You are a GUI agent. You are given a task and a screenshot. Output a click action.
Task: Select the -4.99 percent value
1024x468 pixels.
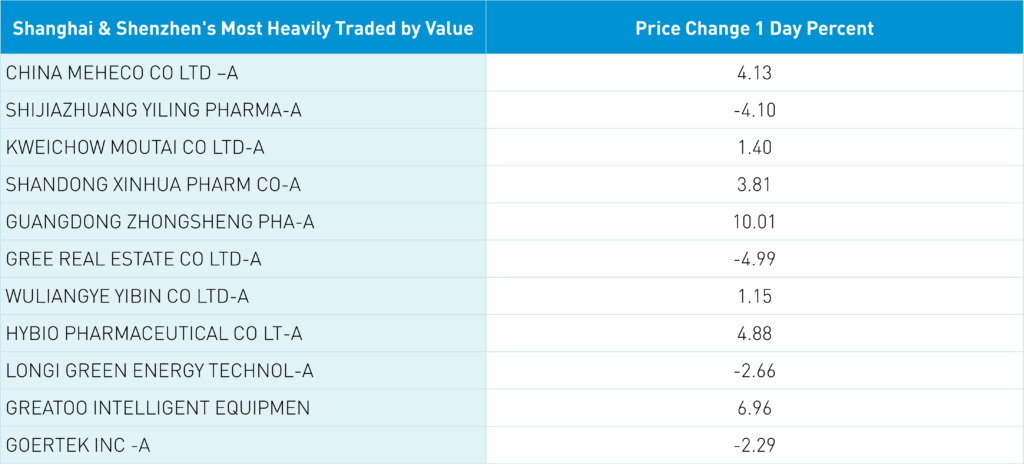[754, 259]
